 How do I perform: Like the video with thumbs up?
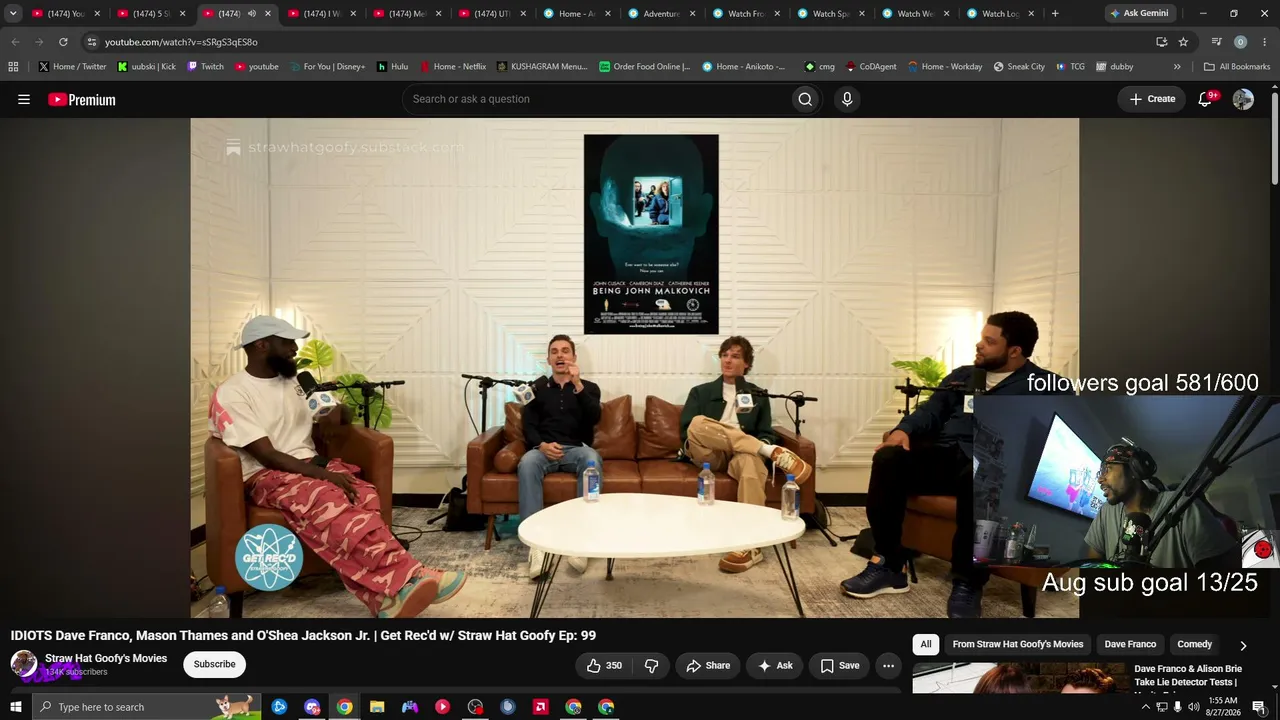pyautogui.click(x=604, y=665)
